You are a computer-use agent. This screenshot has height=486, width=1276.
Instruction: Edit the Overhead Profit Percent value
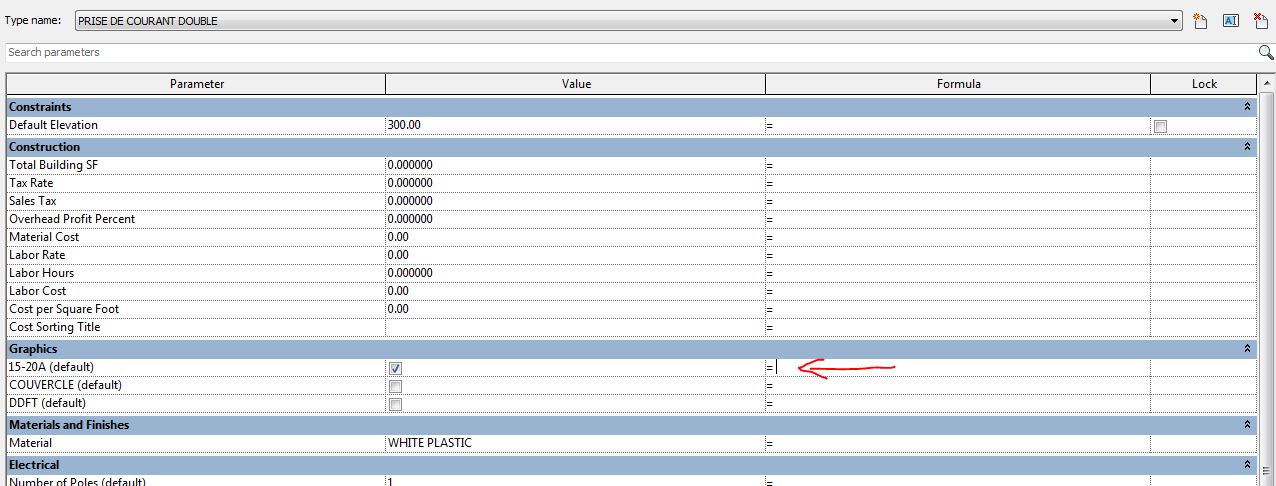pyautogui.click(x=575, y=219)
